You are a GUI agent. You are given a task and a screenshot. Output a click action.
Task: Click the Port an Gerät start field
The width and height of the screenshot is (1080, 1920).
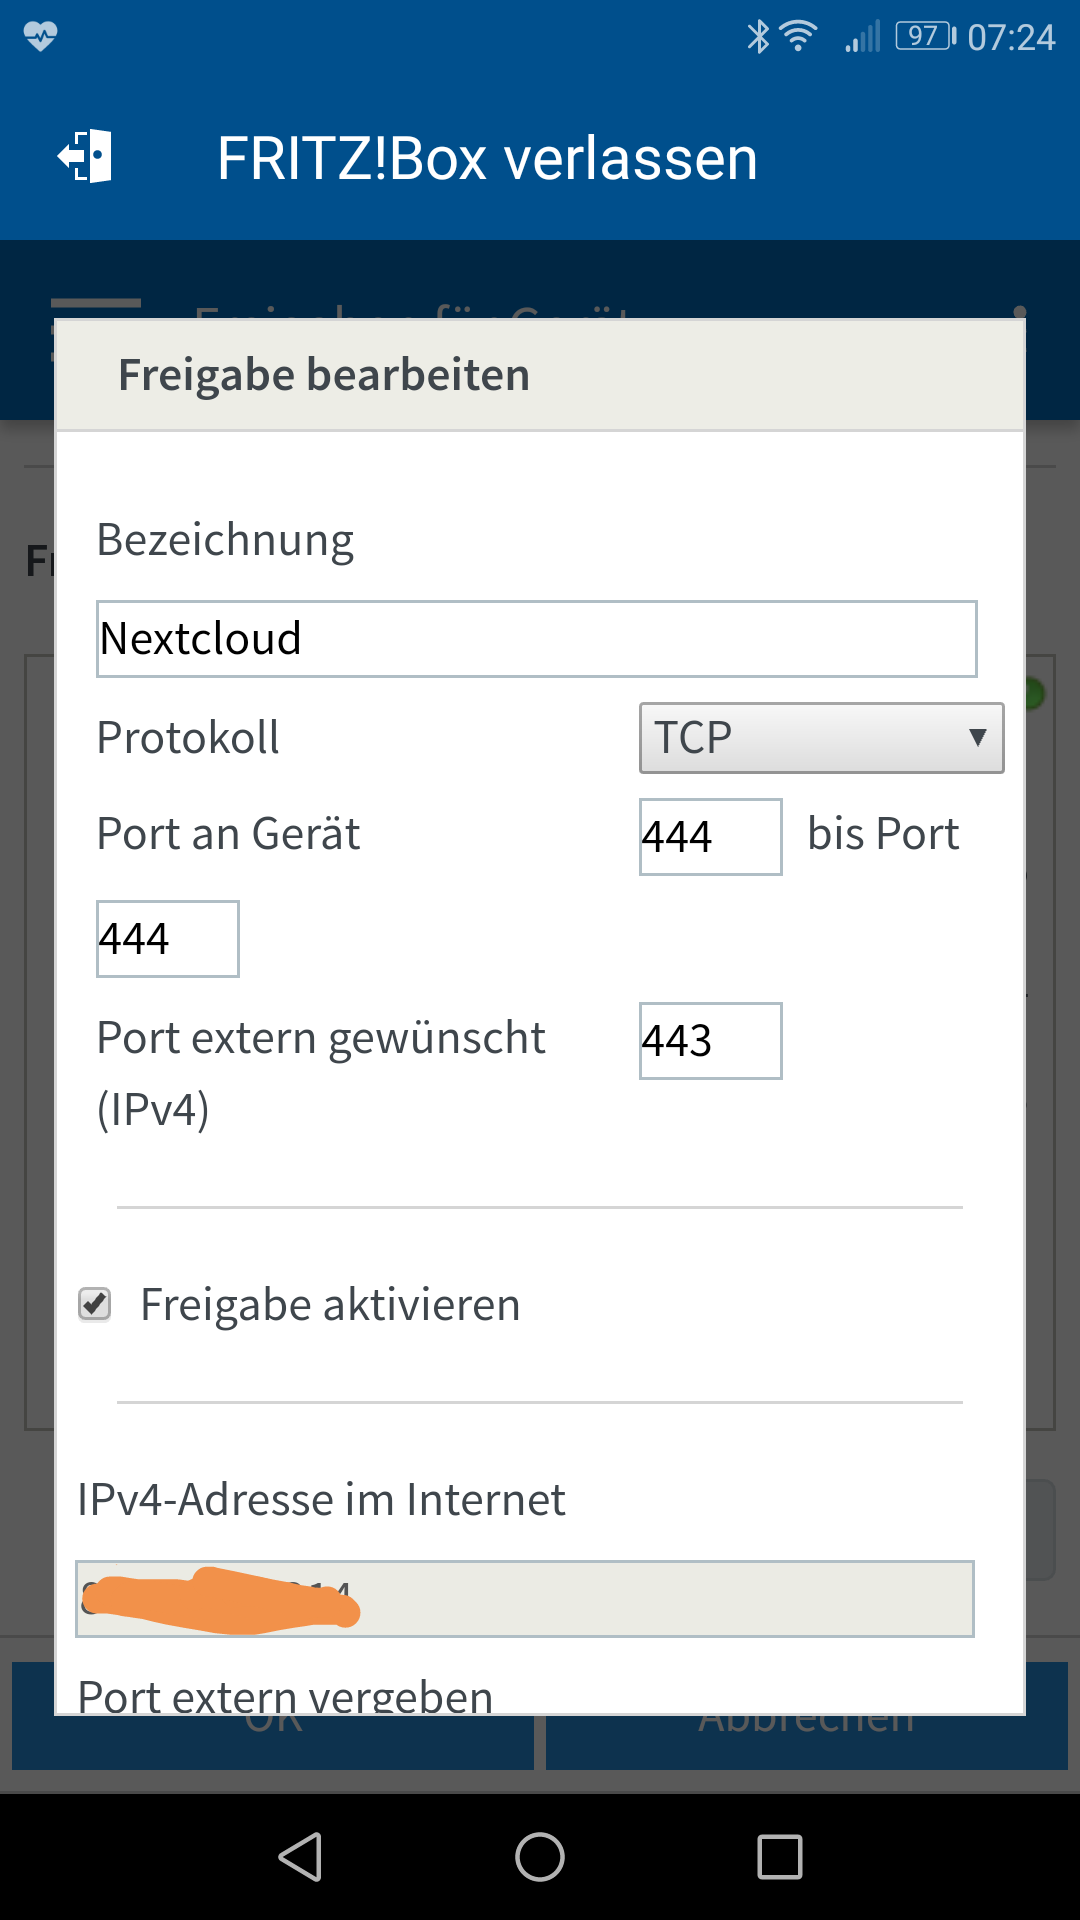[710, 837]
